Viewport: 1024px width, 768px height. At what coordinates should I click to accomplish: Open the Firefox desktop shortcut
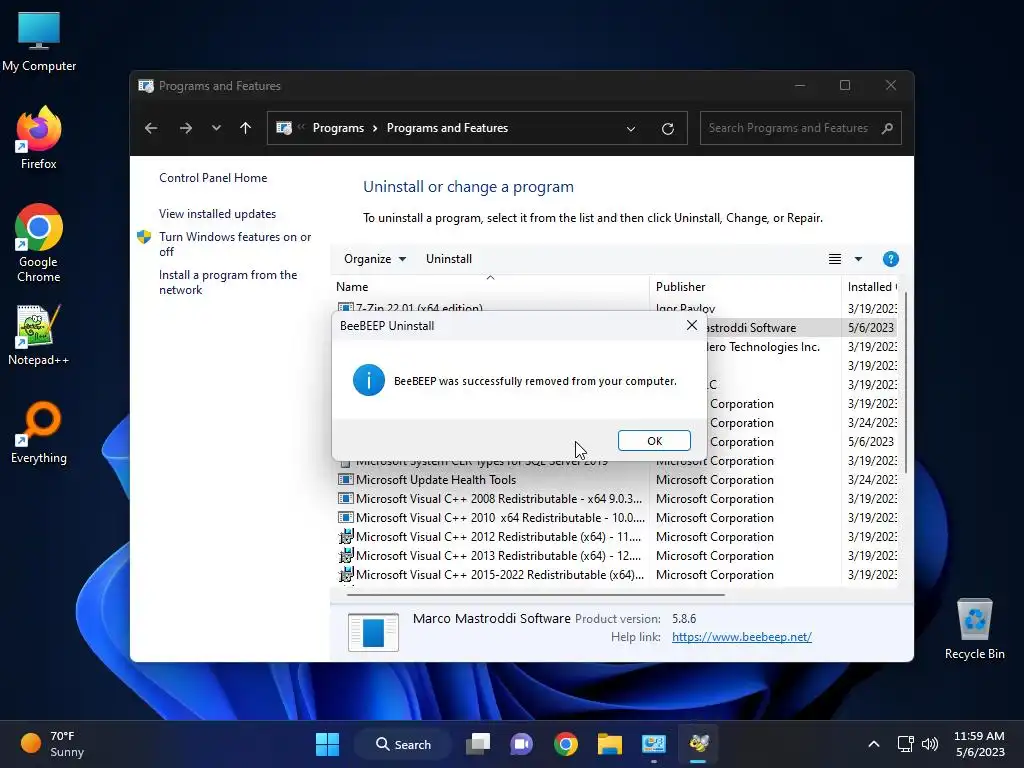(x=39, y=138)
